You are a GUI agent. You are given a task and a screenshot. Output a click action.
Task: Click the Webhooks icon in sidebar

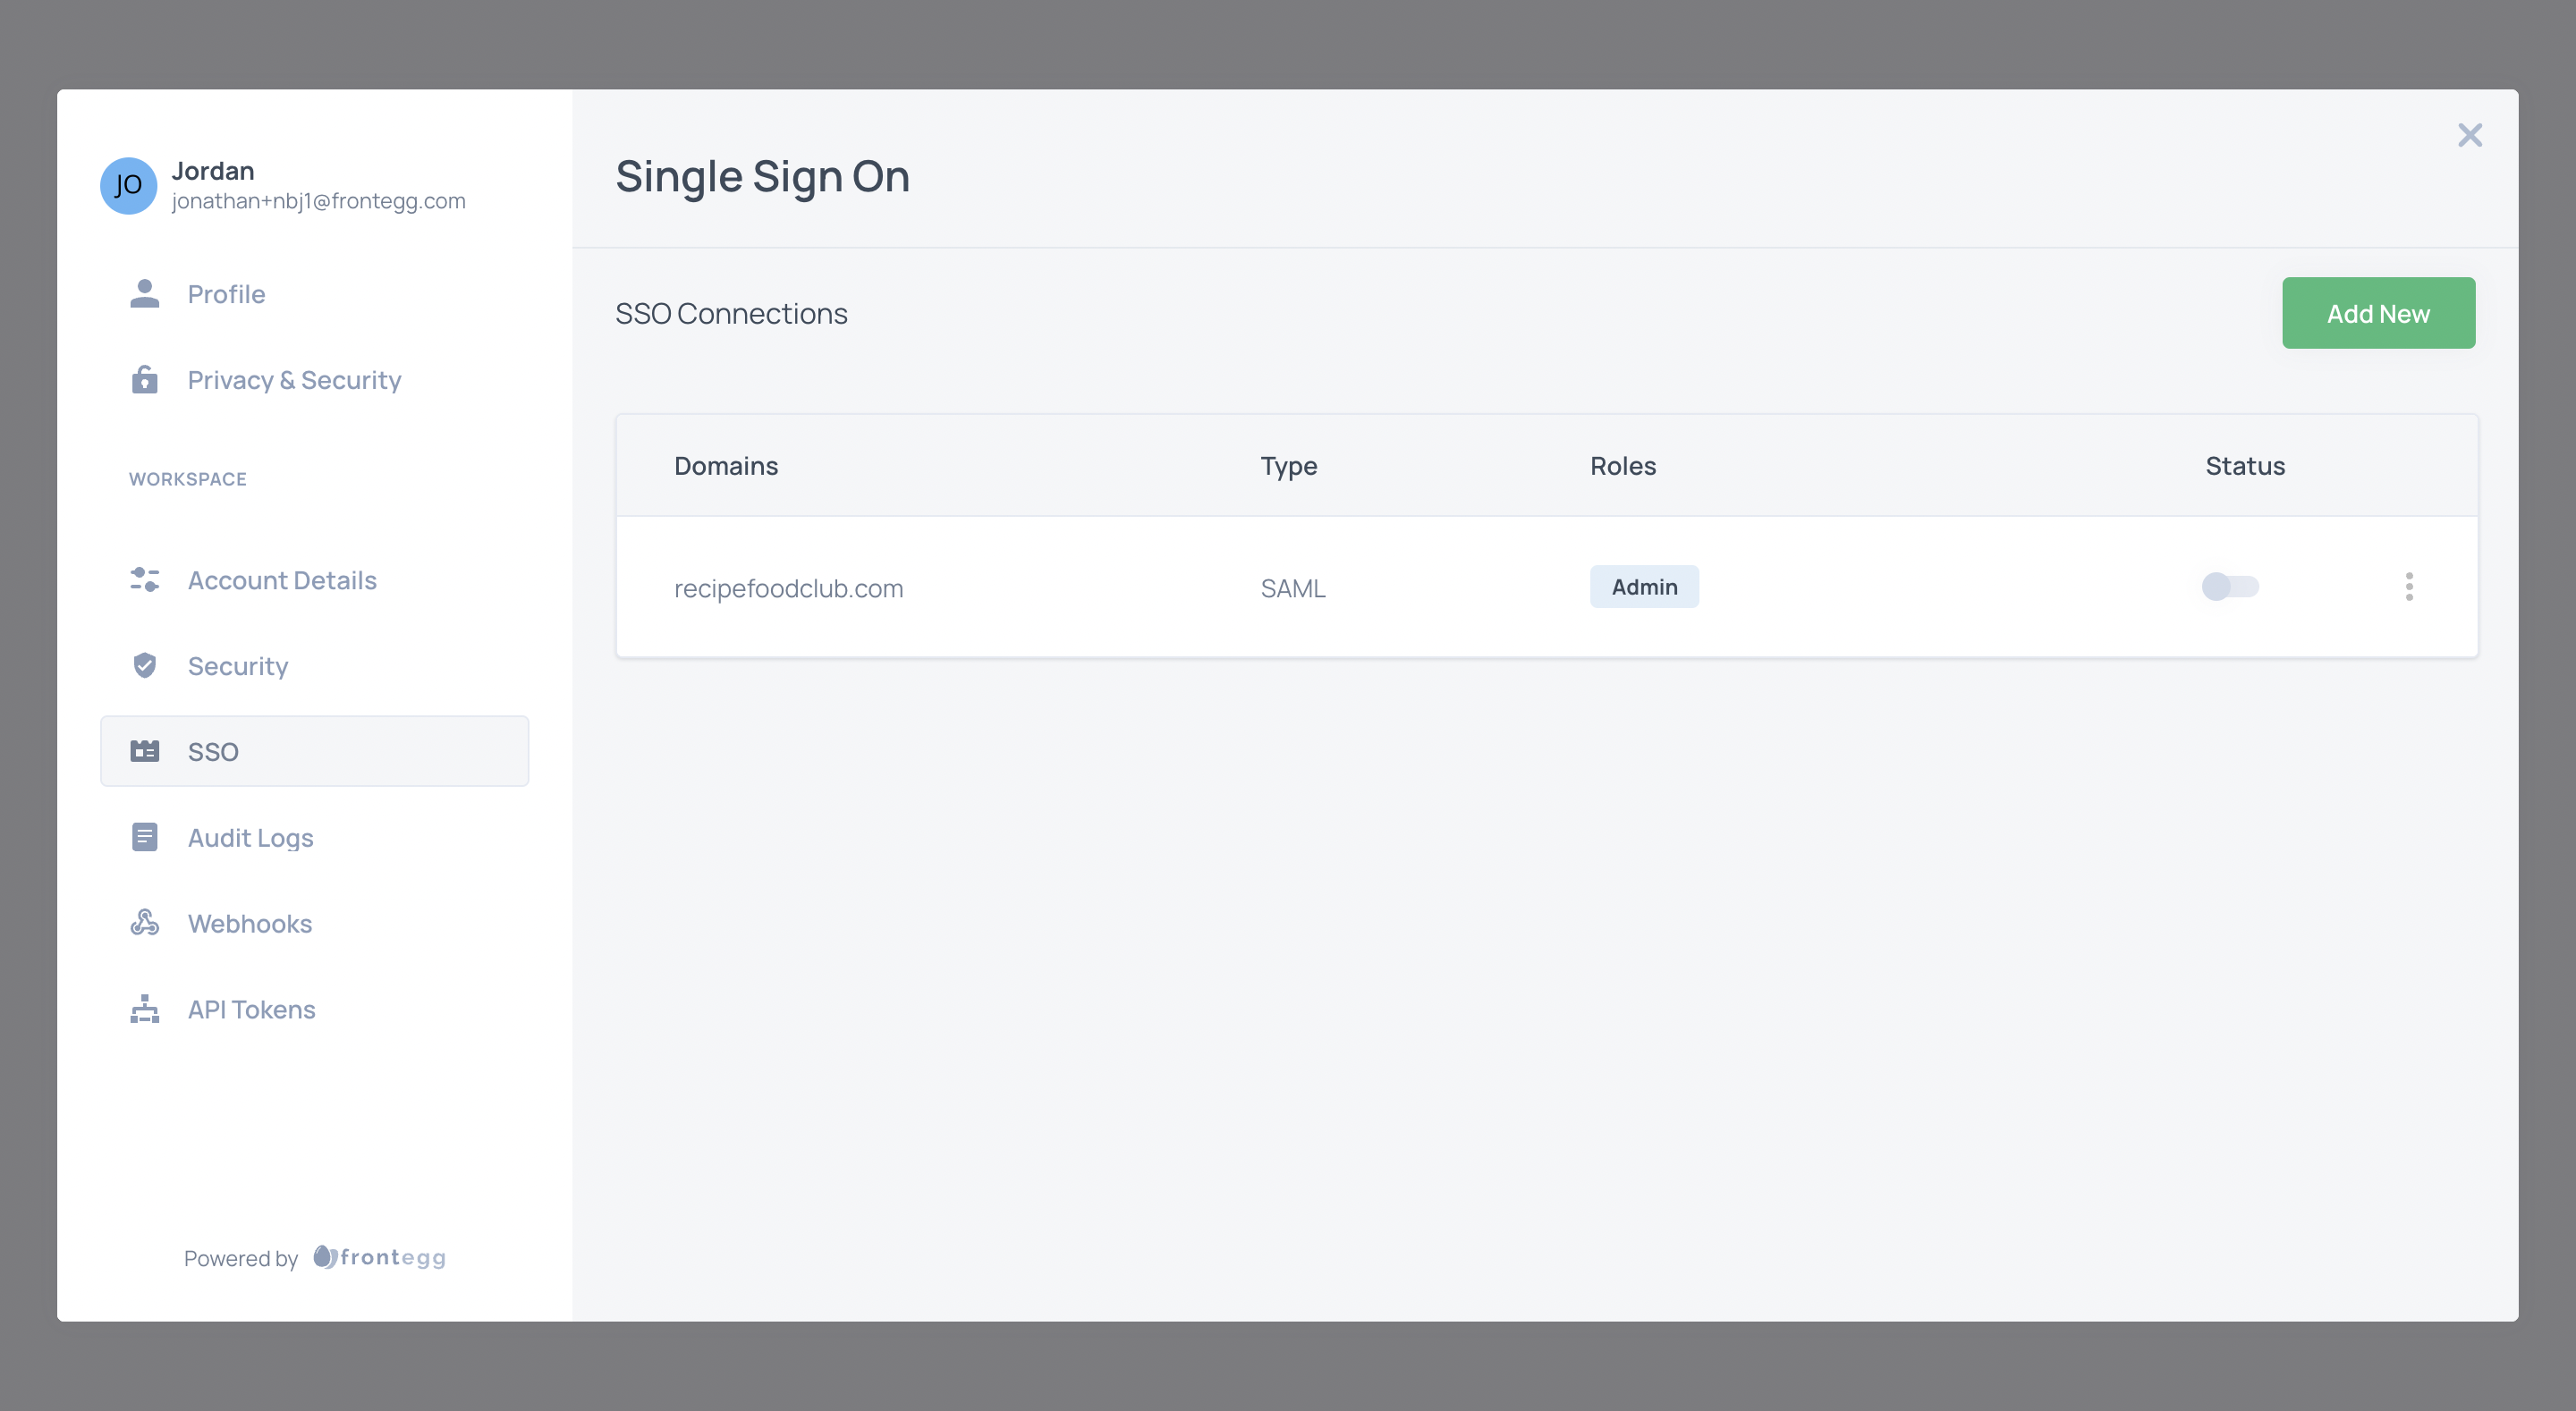(145, 923)
